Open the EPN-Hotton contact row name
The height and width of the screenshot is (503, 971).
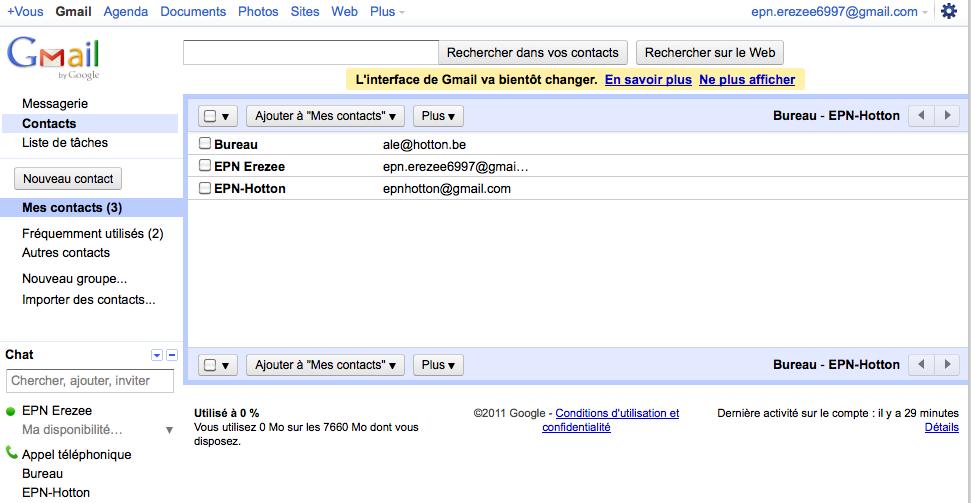[x=250, y=188]
